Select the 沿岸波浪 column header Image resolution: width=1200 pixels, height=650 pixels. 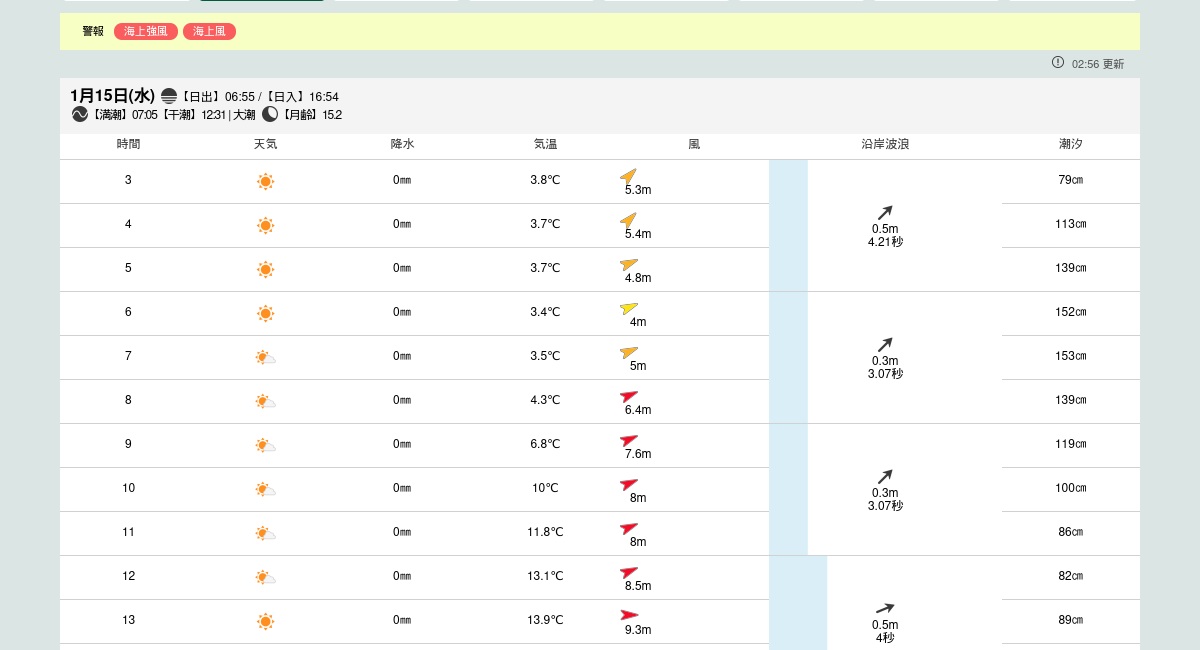[885, 144]
